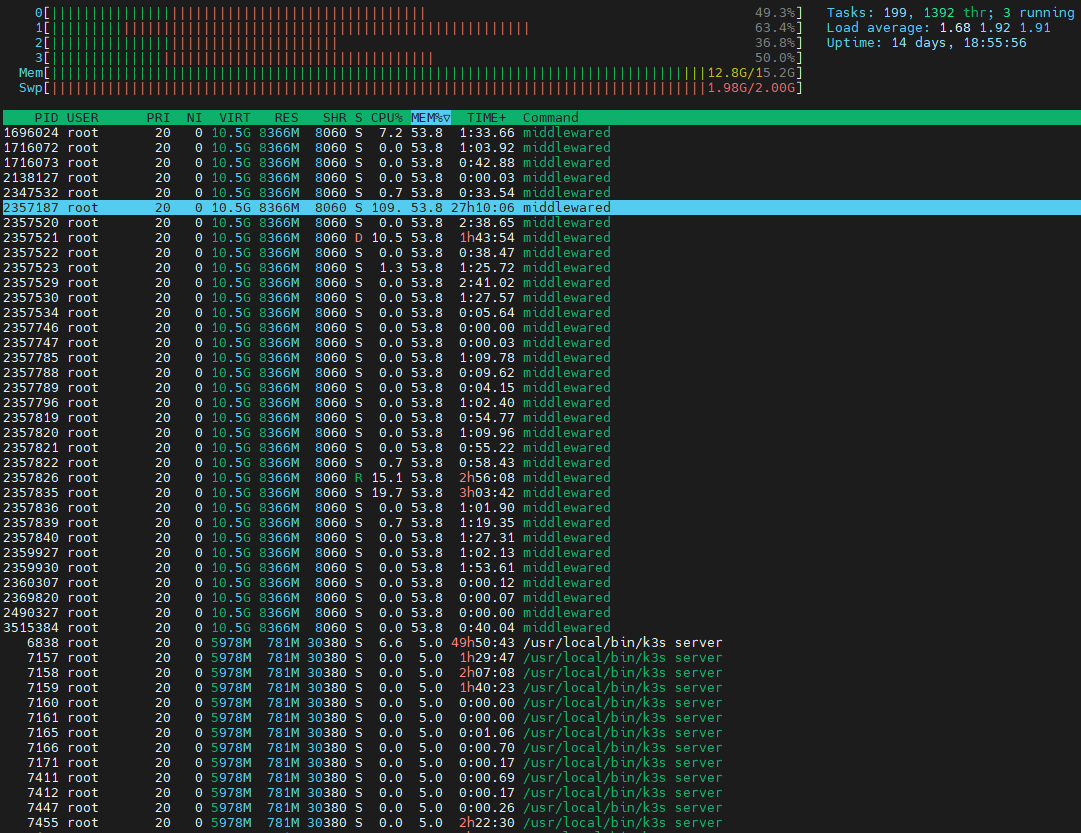The image size is (1081, 833).
Task: Select k3s server row PID 7160
Action: coord(540,703)
